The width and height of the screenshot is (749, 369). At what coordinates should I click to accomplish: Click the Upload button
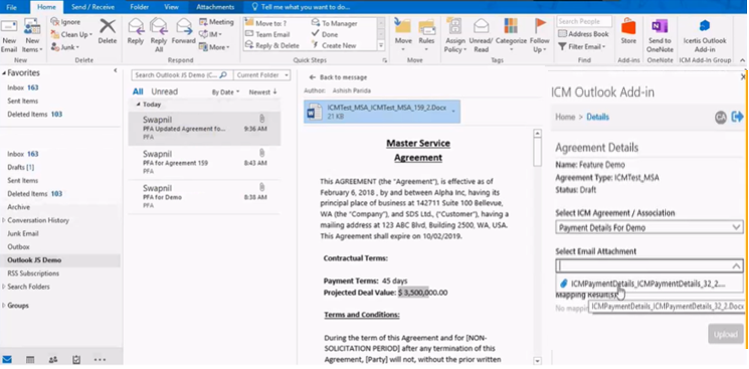point(726,334)
